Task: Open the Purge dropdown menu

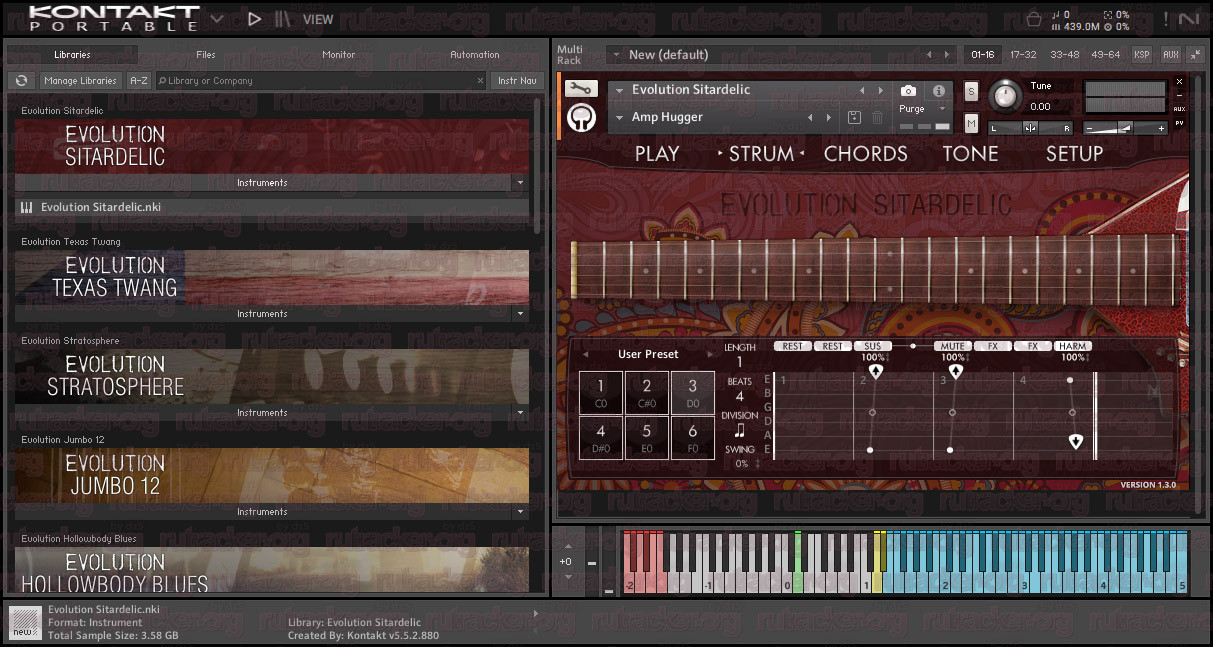Action: [920, 109]
